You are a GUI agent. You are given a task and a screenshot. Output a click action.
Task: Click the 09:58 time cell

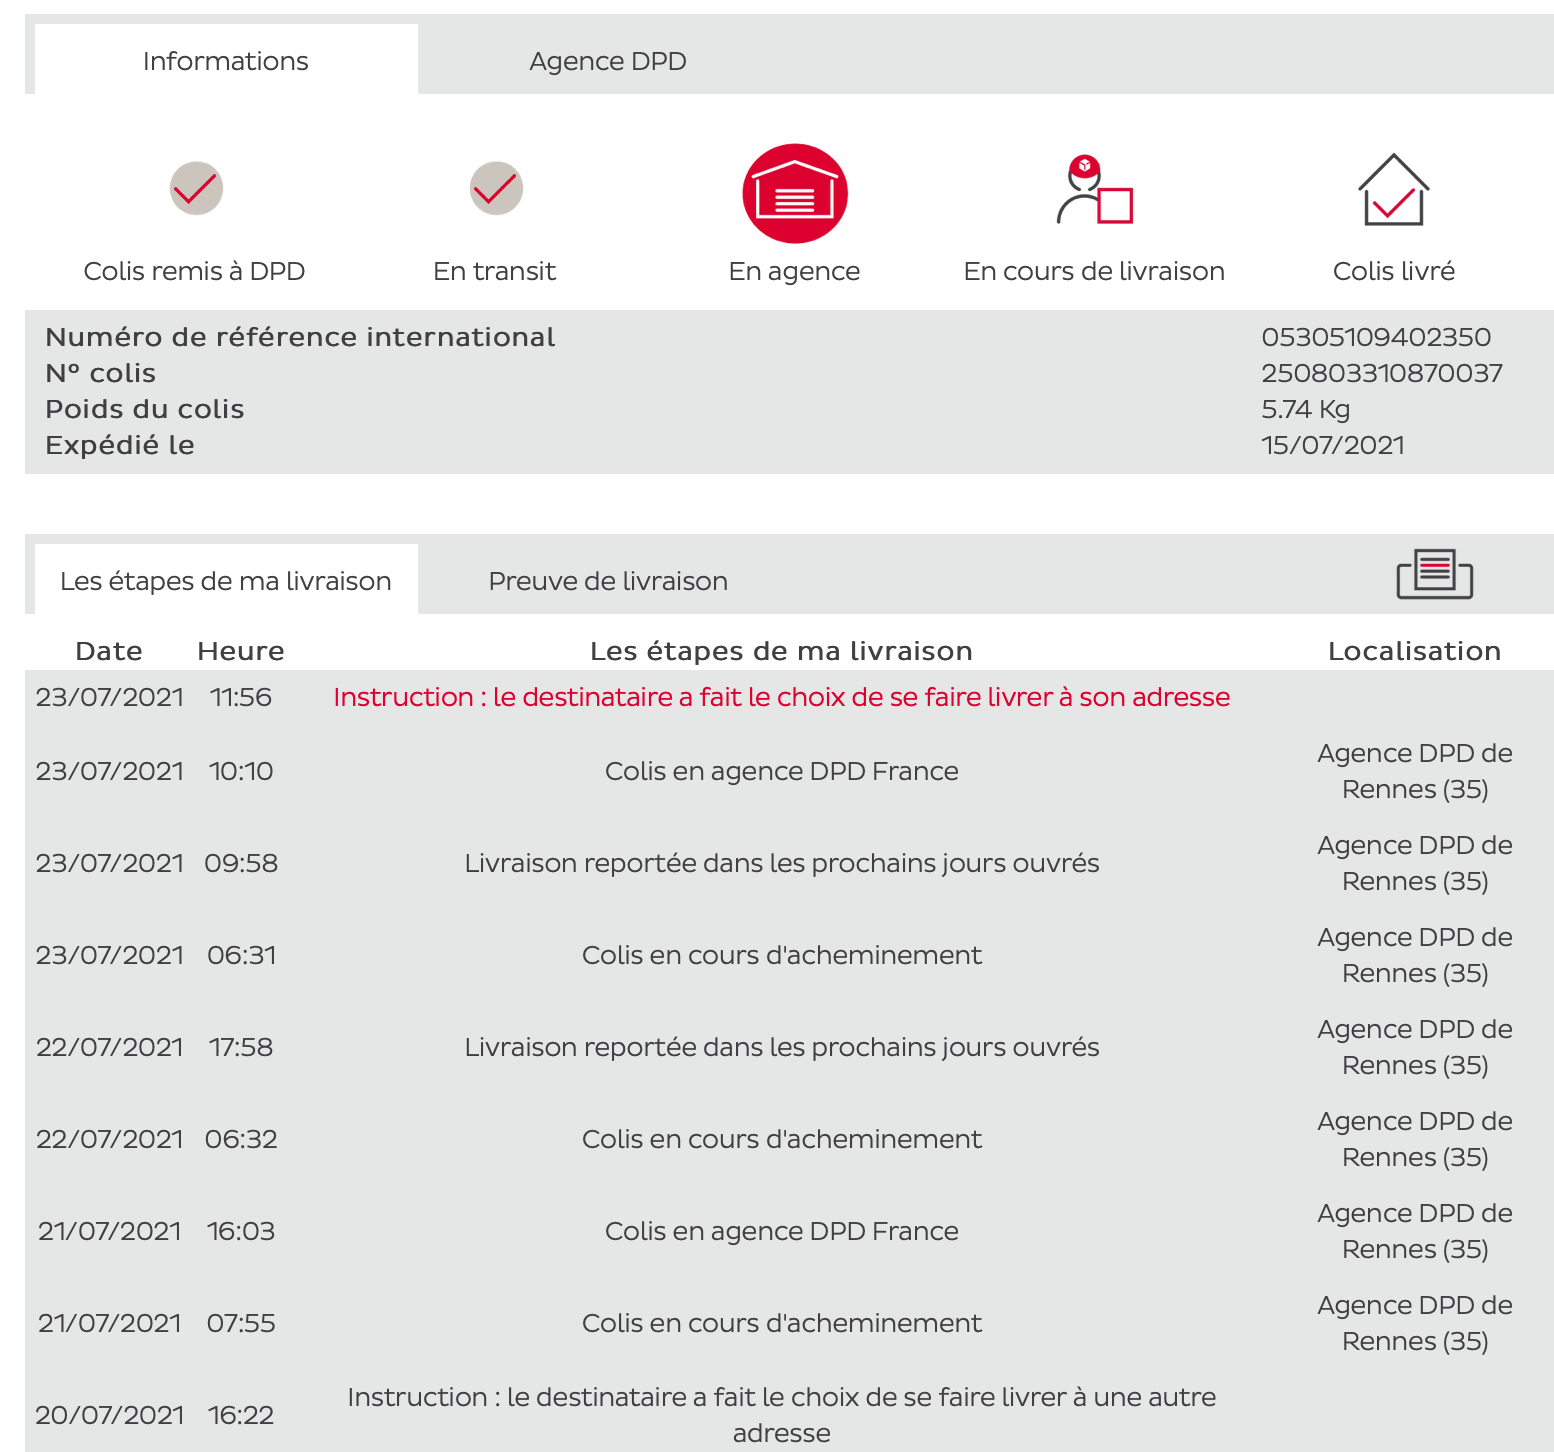[x=241, y=863]
